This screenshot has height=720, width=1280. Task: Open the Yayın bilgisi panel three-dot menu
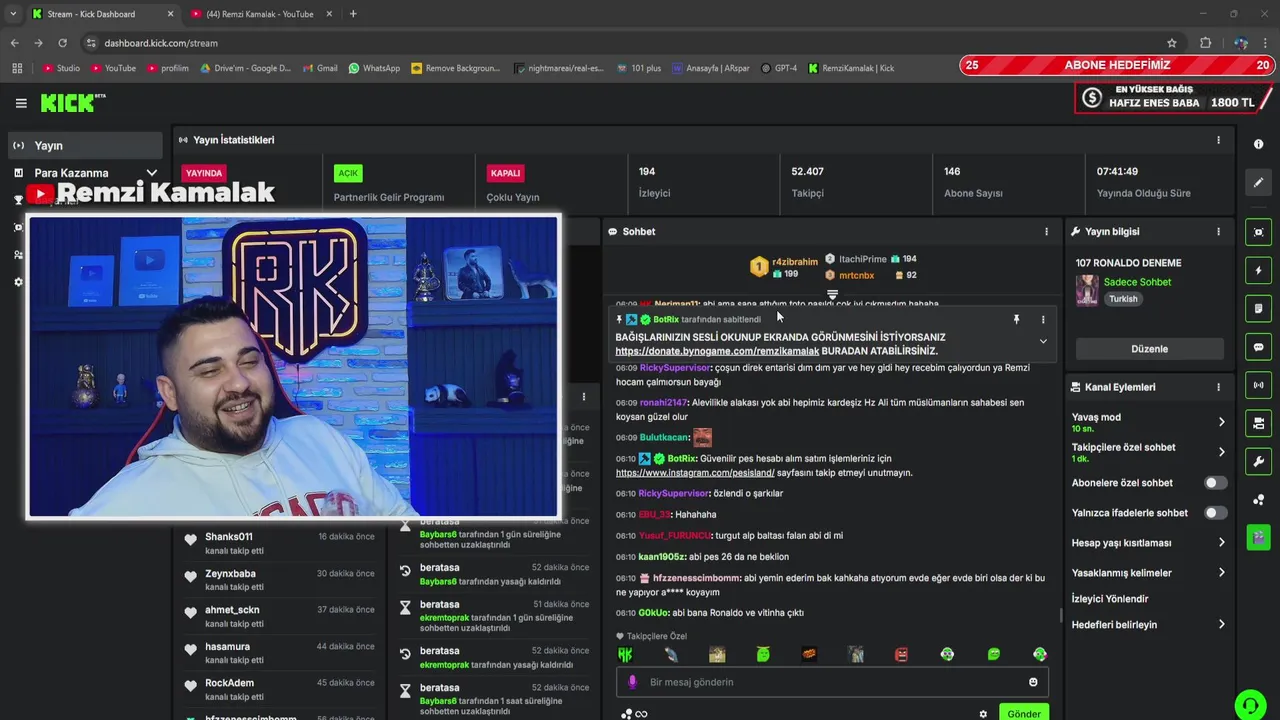click(1218, 231)
